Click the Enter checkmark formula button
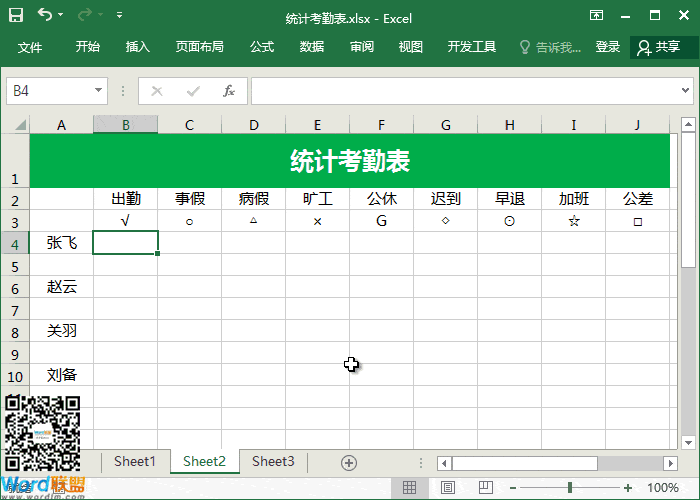This screenshot has height=500, width=700. (193, 91)
